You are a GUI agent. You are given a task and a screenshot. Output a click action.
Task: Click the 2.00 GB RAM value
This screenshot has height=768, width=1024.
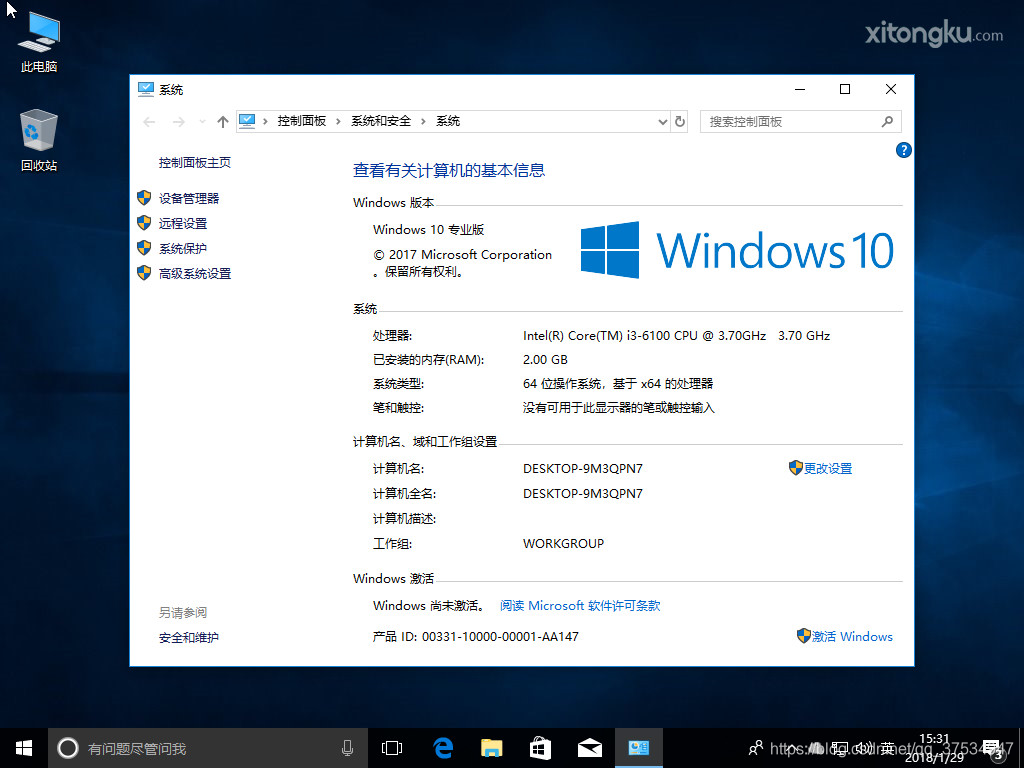coord(545,360)
